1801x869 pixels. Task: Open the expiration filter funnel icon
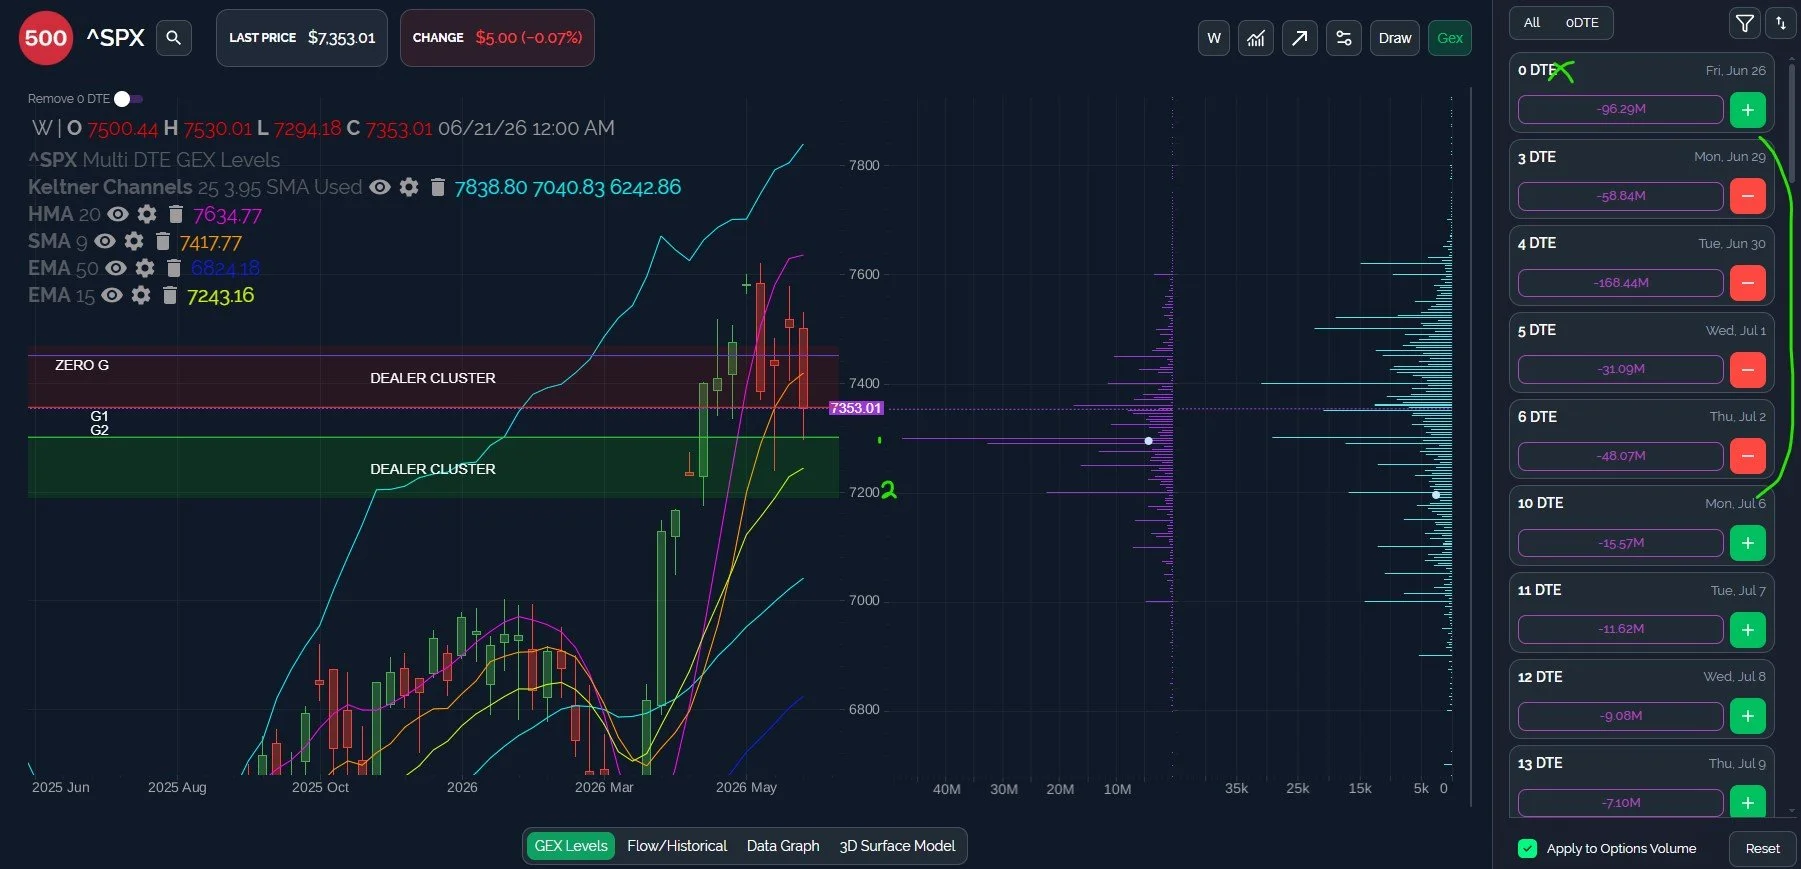click(x=1744, y=23)
